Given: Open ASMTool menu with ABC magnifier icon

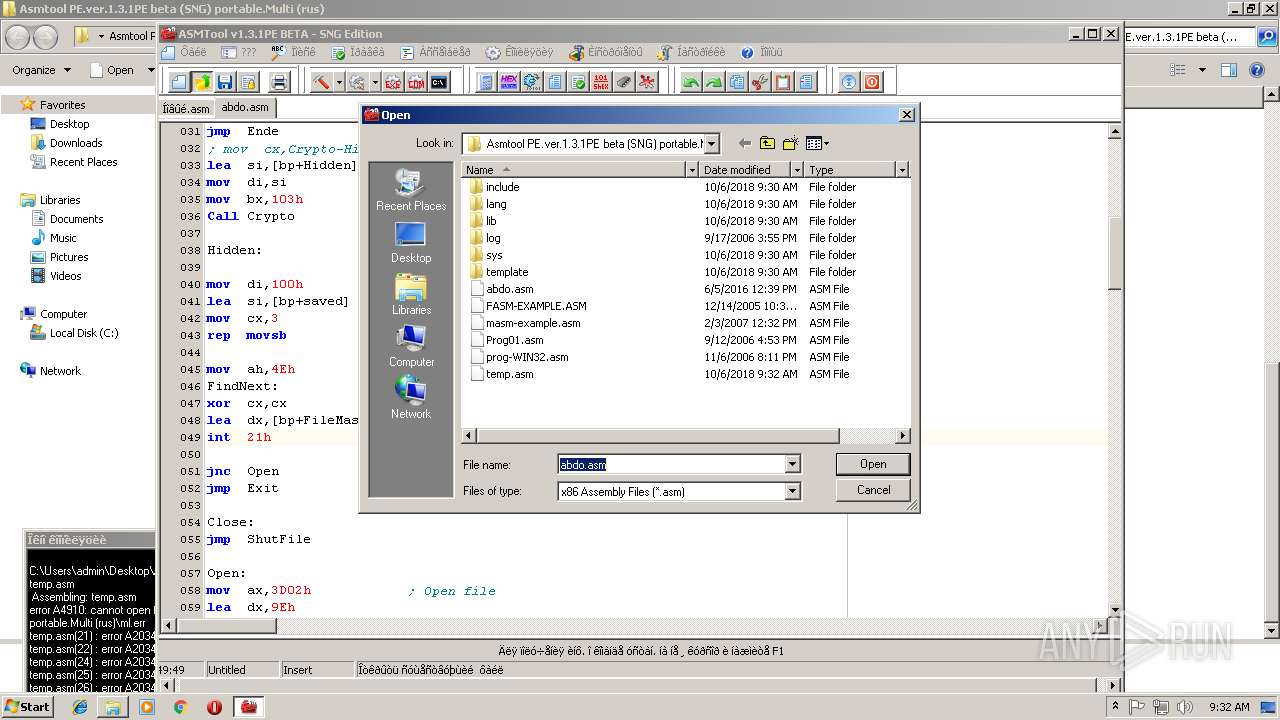Looking at the screenshot, I should click(x=294, y=52).
